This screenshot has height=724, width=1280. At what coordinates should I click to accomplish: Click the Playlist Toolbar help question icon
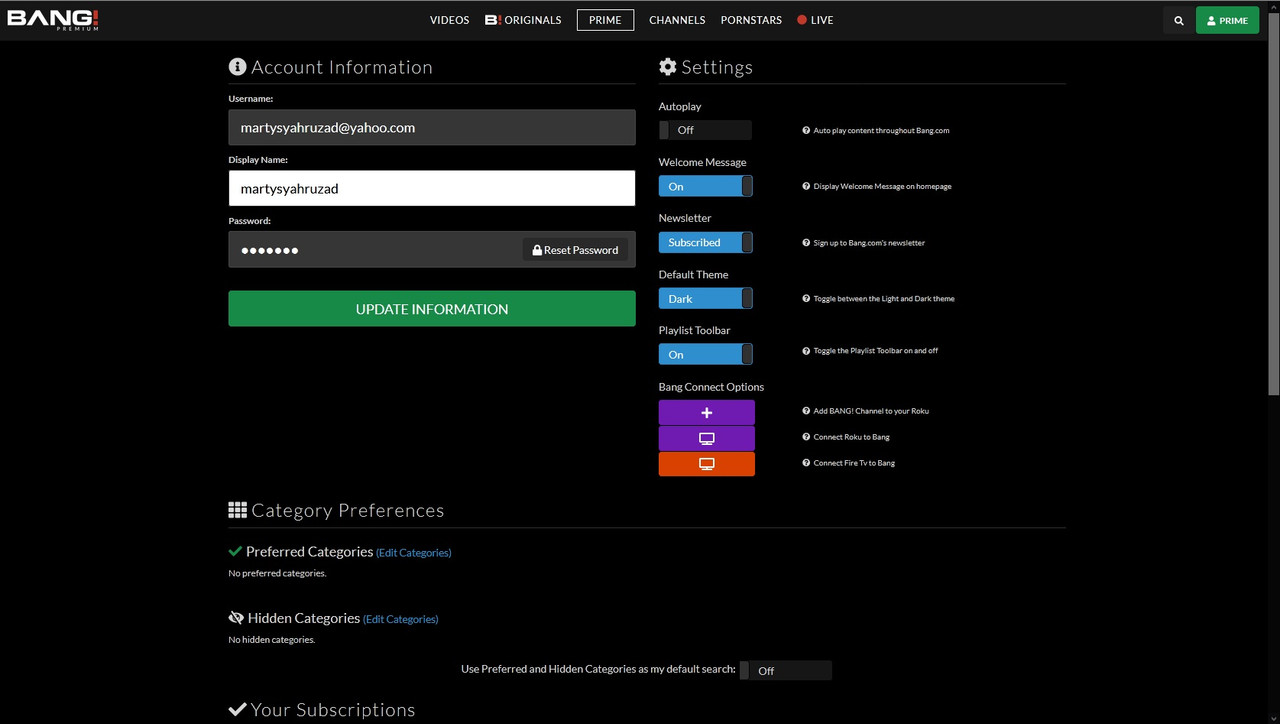click(806, 351)
